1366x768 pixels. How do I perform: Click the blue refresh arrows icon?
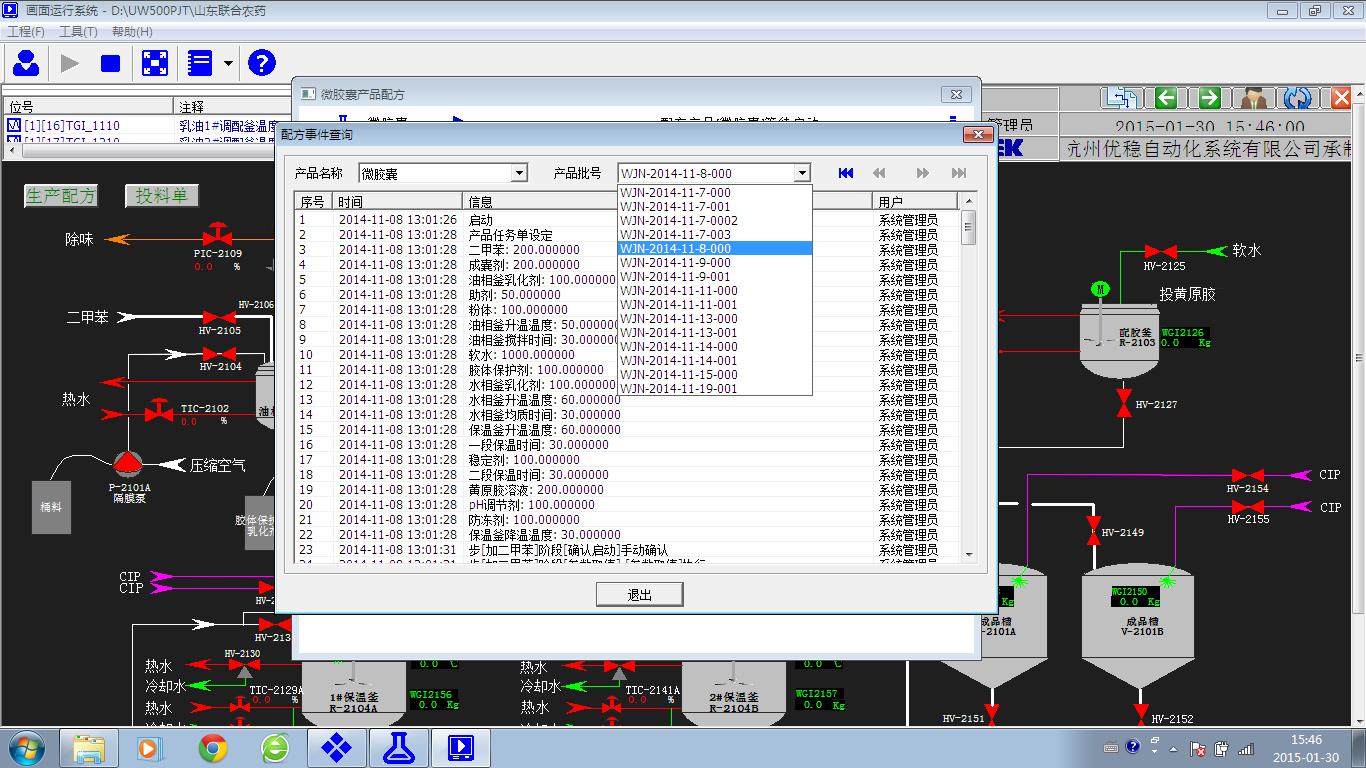[x=1297, y=98]
